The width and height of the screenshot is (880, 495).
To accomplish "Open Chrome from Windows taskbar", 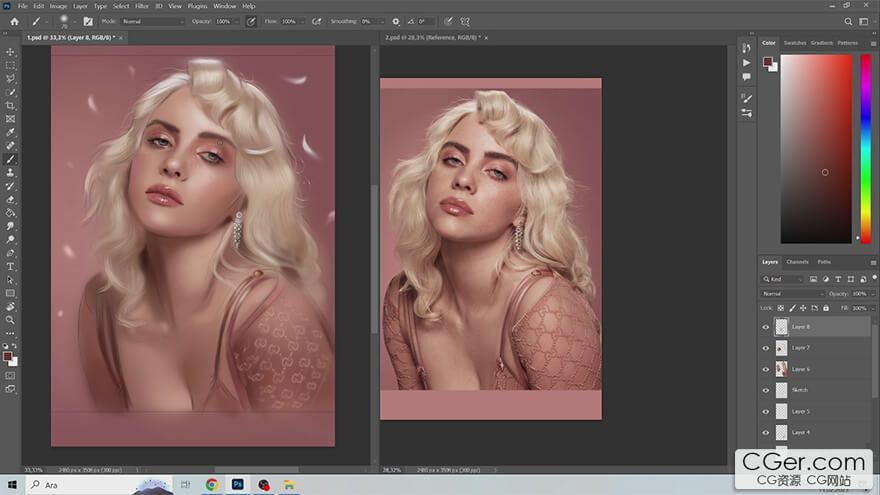I will point(212,485).
